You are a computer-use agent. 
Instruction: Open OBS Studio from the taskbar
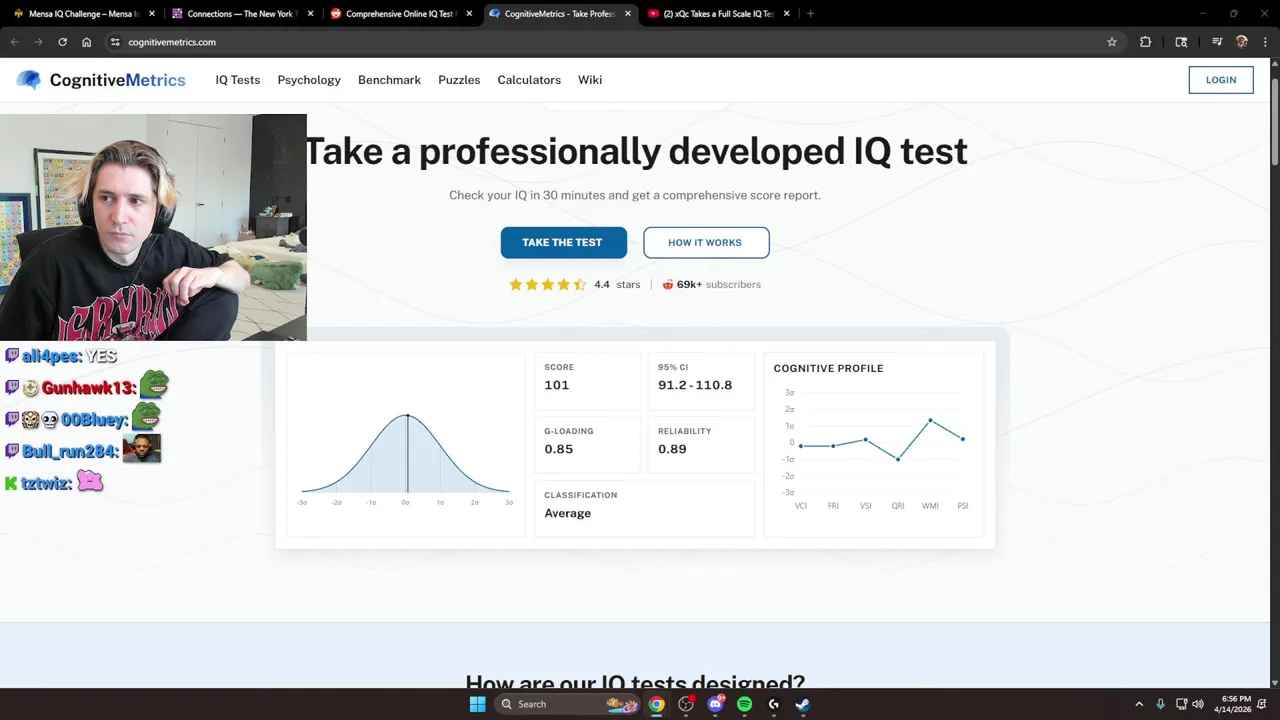tap(686, 704)
